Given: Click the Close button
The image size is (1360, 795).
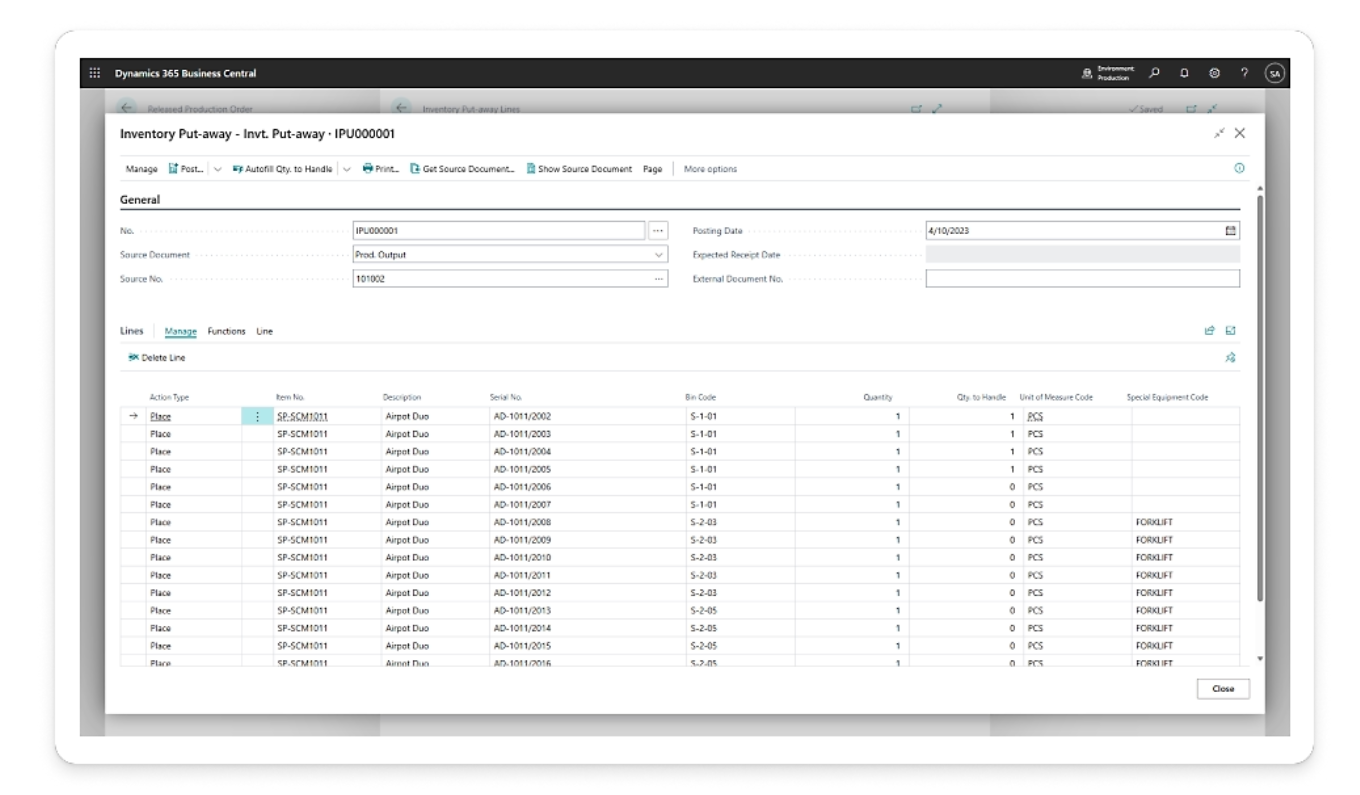Looking at the screenshot, I should coord(1222,688).
